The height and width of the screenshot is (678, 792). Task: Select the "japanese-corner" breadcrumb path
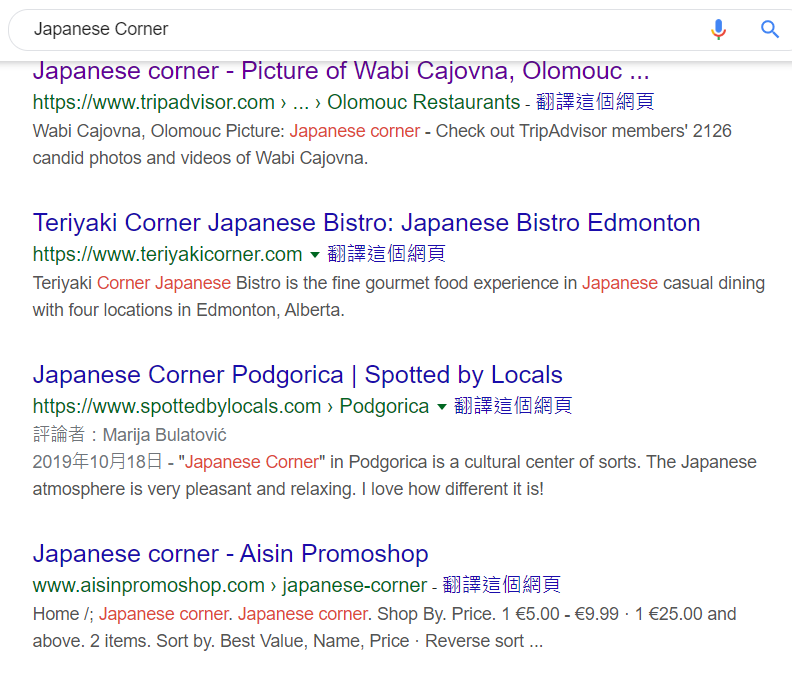354,585
